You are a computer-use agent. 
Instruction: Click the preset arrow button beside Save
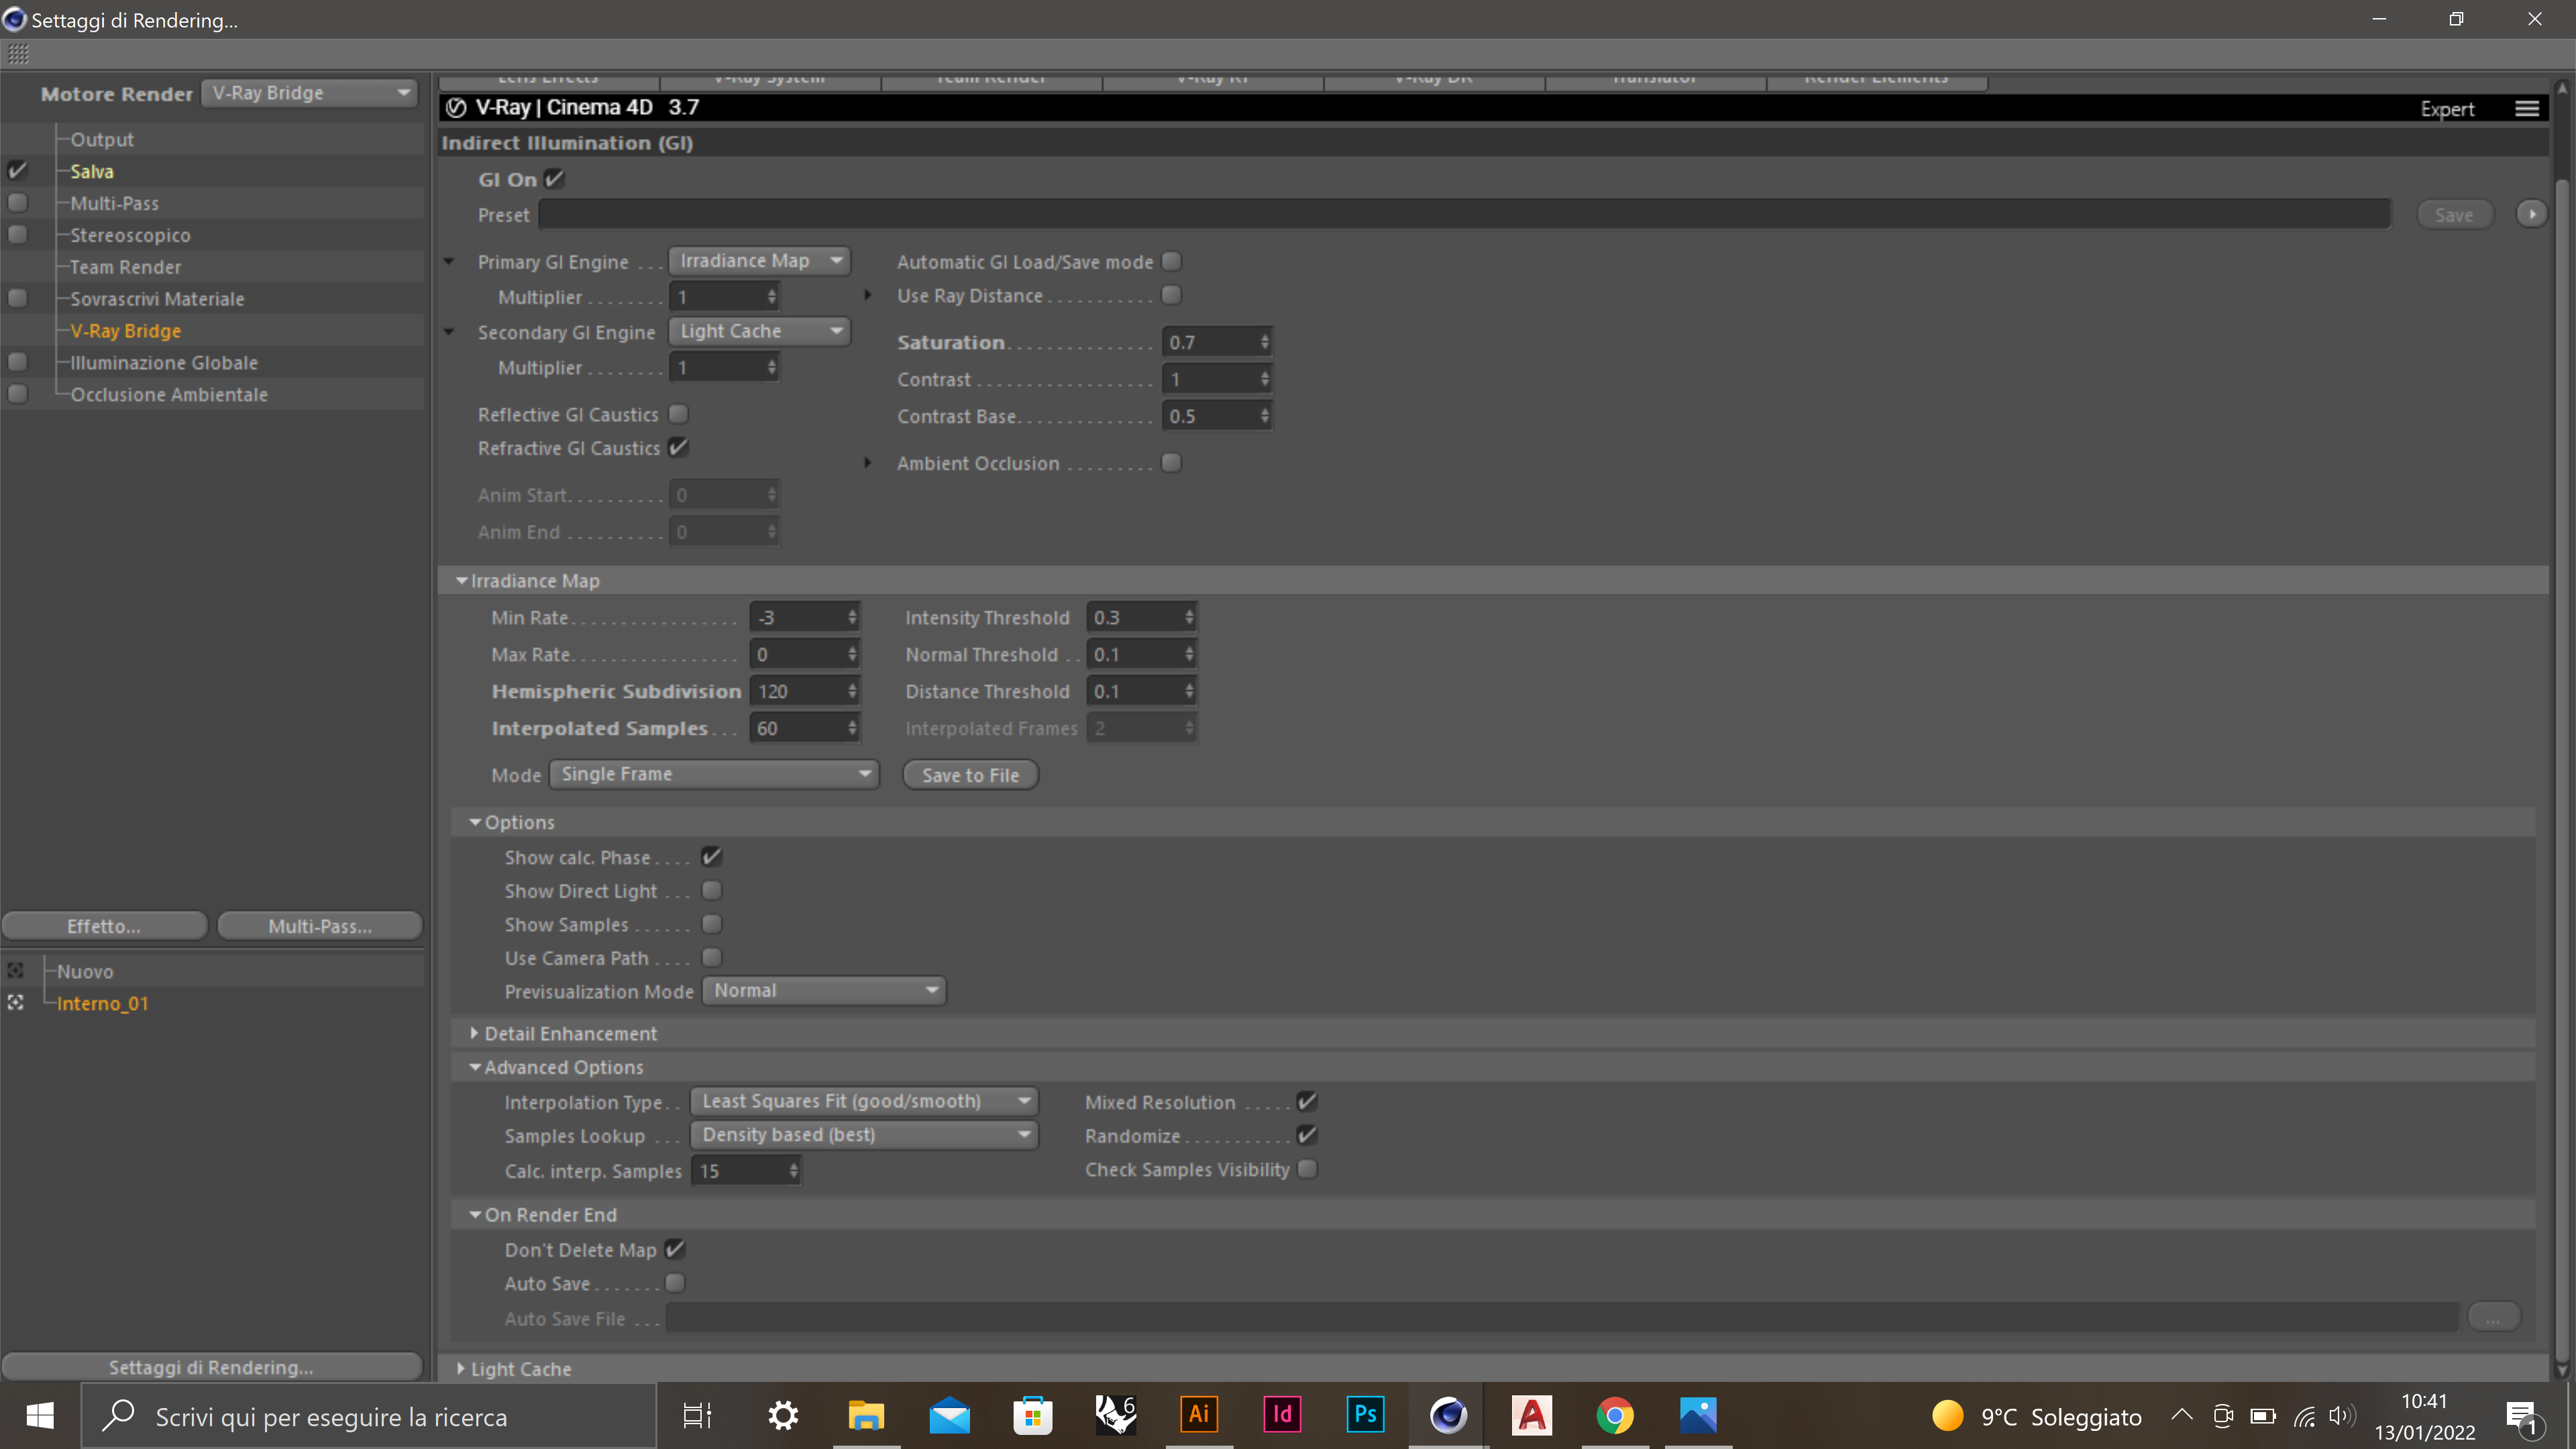[x=2531, y=214]
